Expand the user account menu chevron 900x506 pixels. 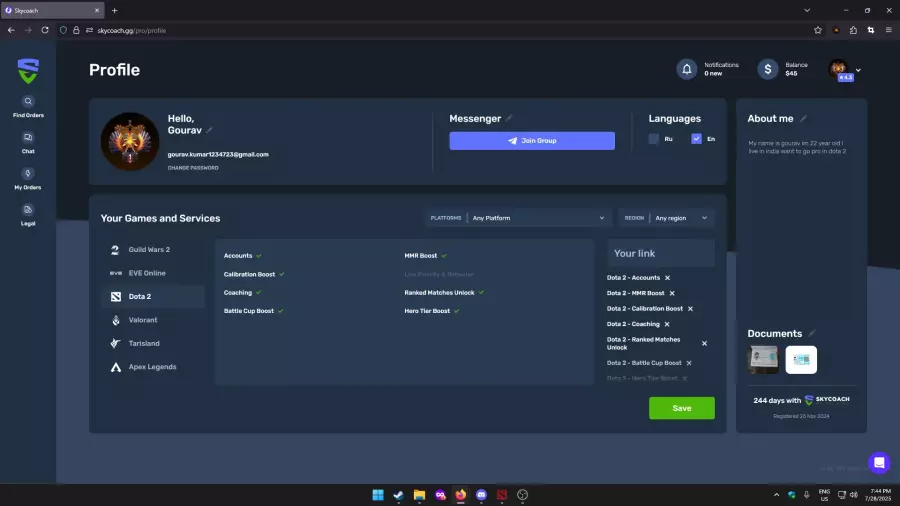pos(858,70)
